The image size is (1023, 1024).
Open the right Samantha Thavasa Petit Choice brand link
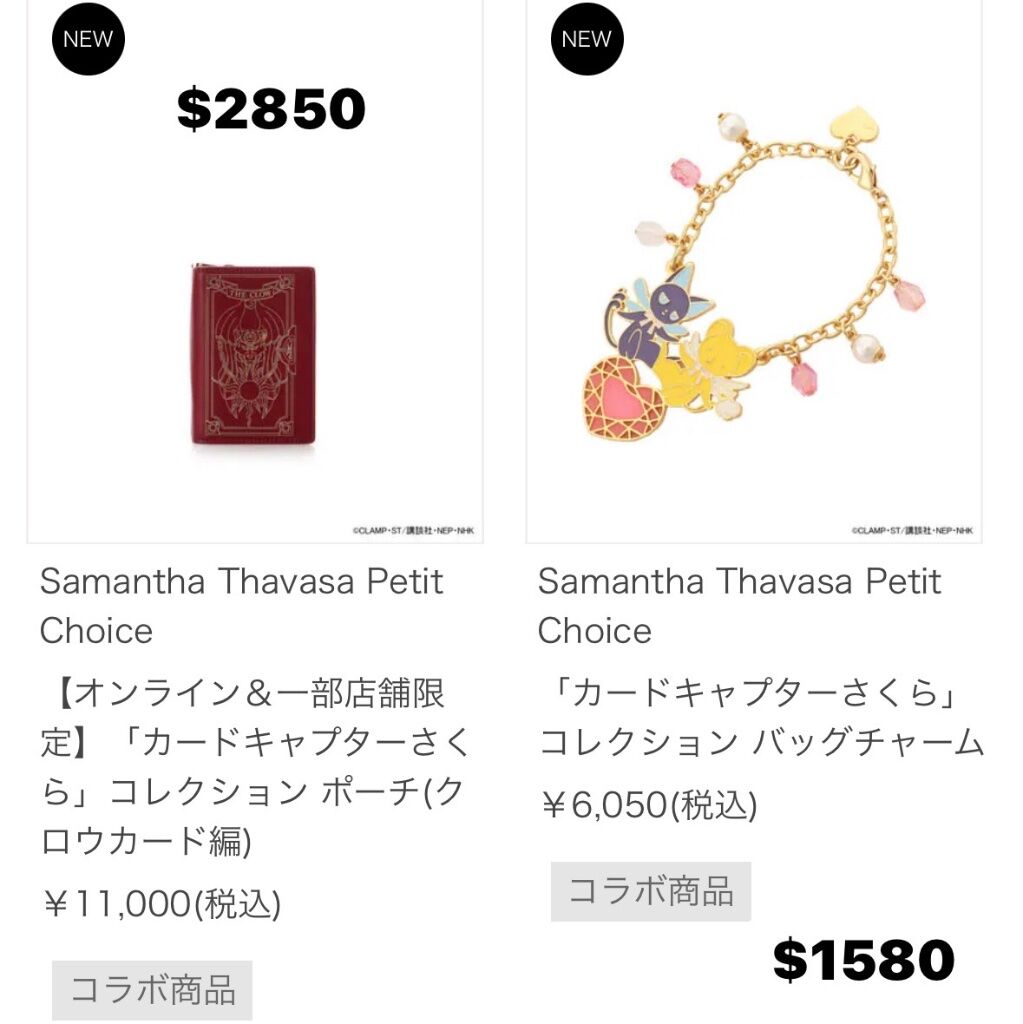pos(739,605)
